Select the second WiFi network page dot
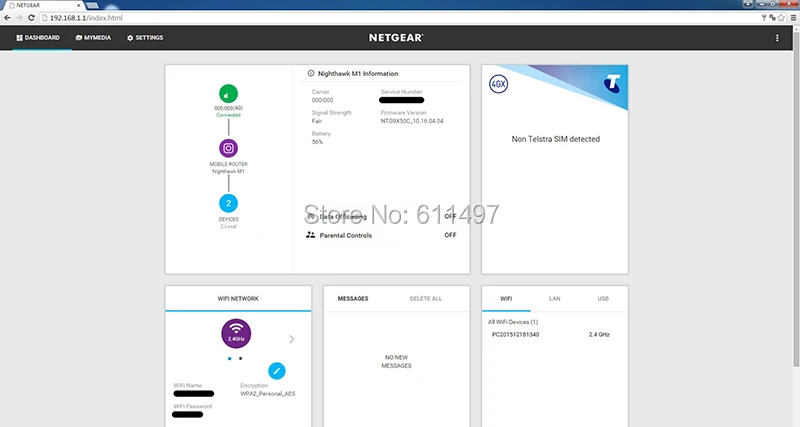This screenshot has height=427, width=800. (x=240, y=359)
